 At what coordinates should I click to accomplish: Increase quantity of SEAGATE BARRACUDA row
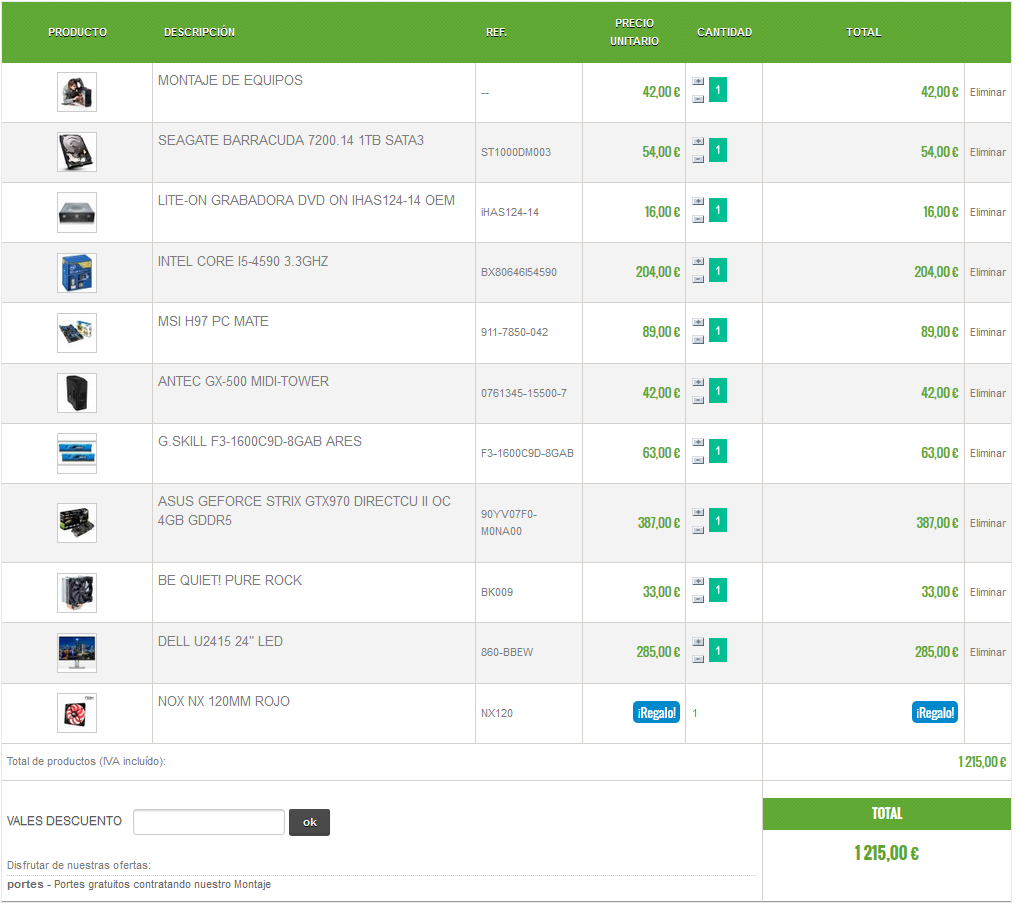700,141
